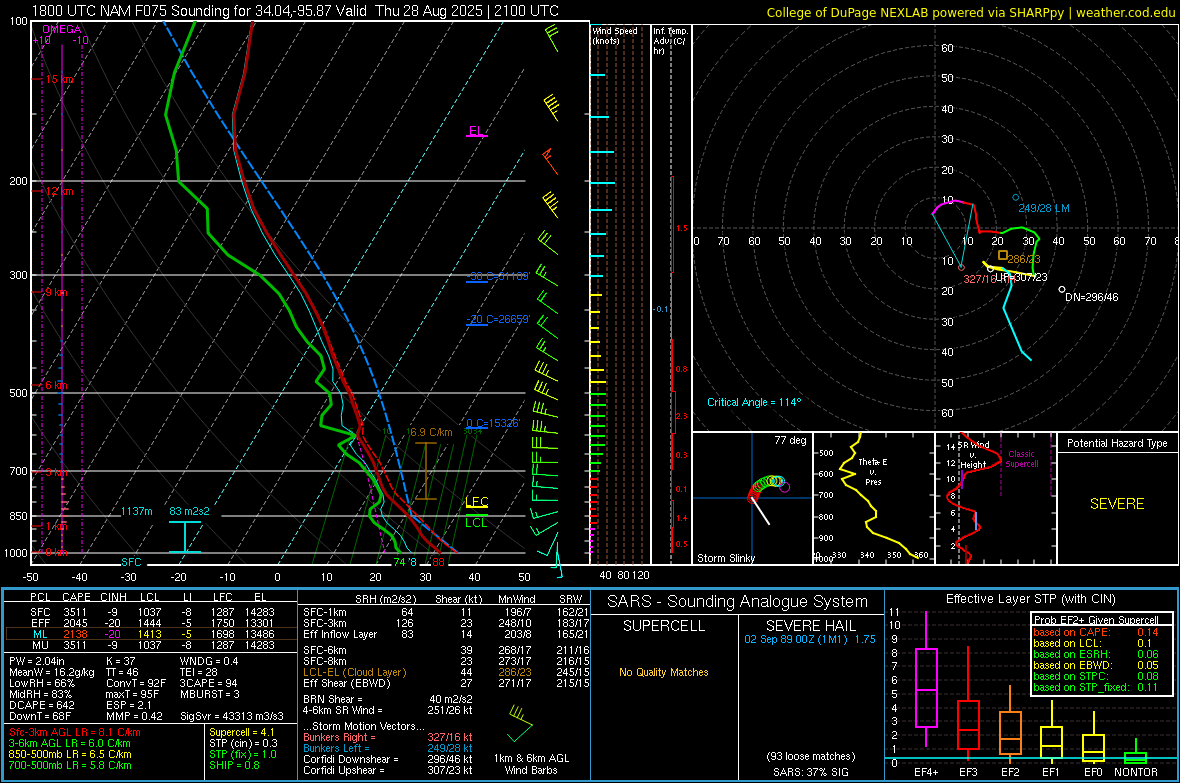Click the 'PW = 2.04in' value
The height and width of the screenshot is (783, 1180).
pyautogui.click(x=39, y=661)
